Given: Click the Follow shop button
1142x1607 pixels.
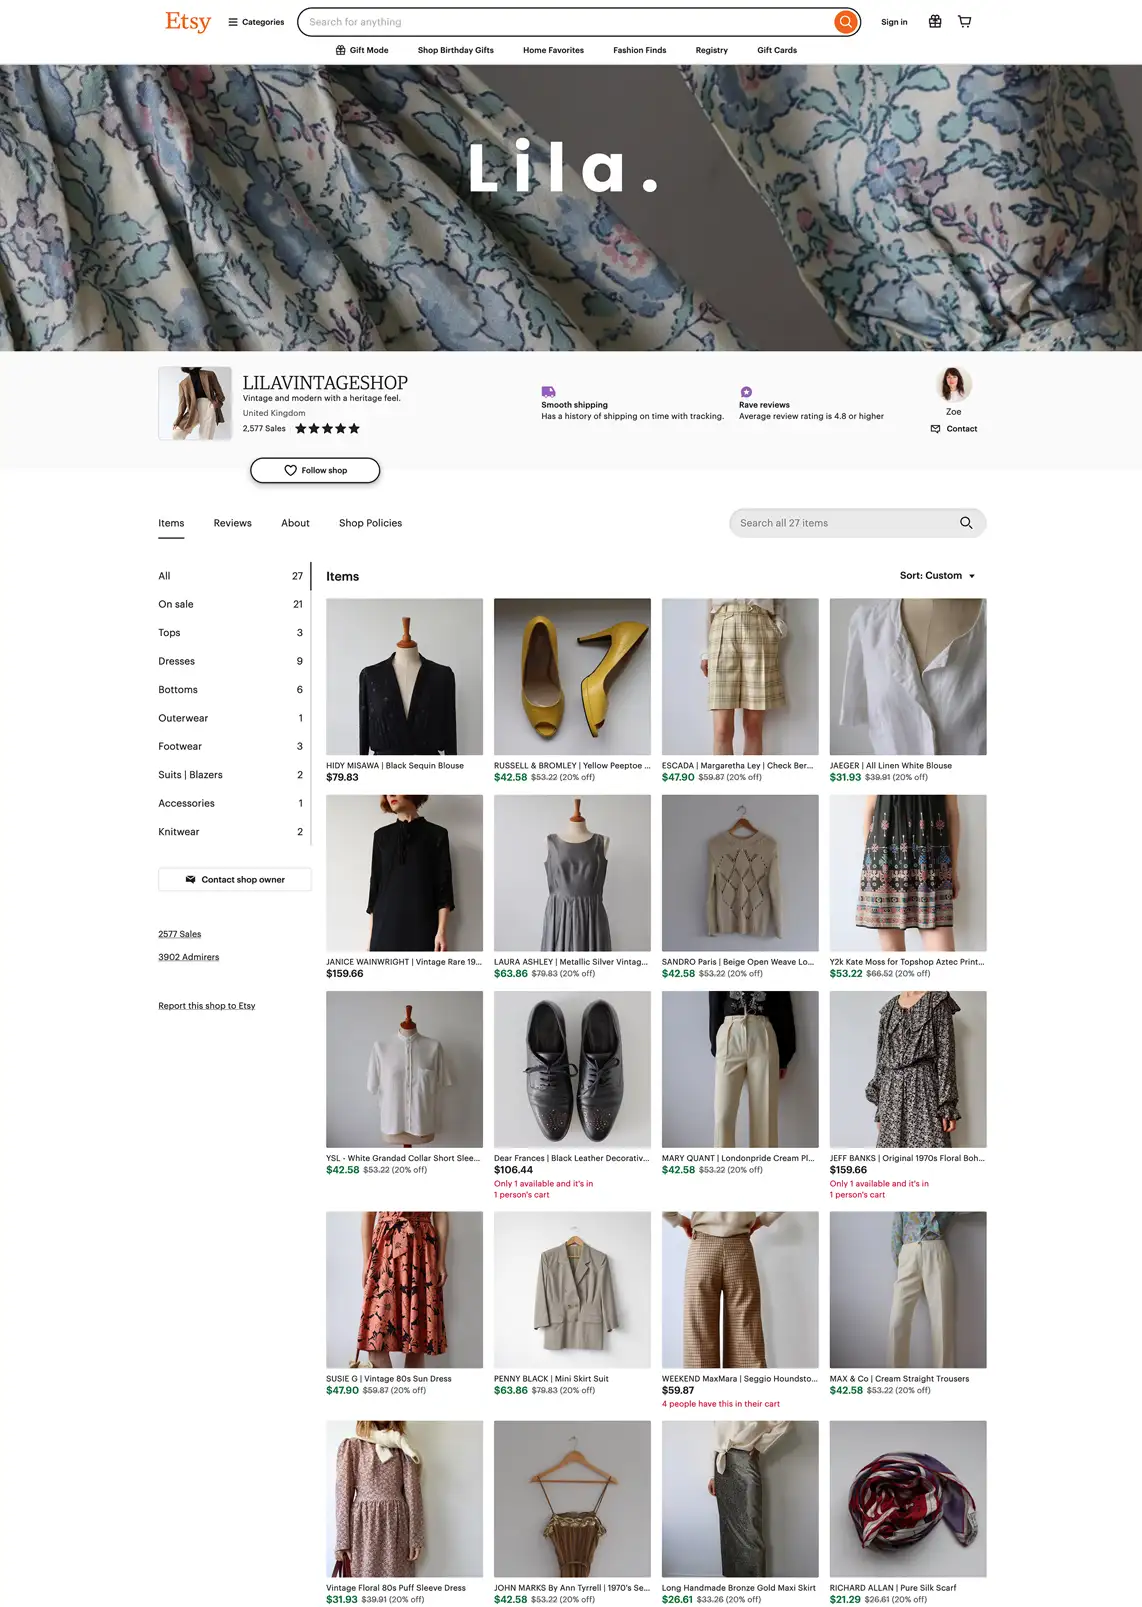Looking at the screenshot, I should point(315,470).
